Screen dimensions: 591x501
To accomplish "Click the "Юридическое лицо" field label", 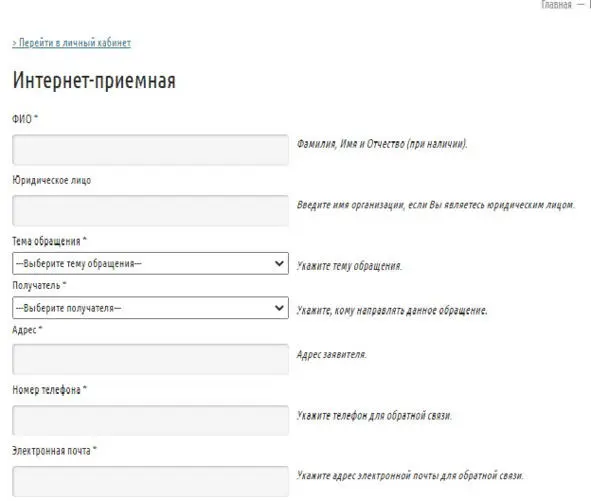I will (52, 181).
